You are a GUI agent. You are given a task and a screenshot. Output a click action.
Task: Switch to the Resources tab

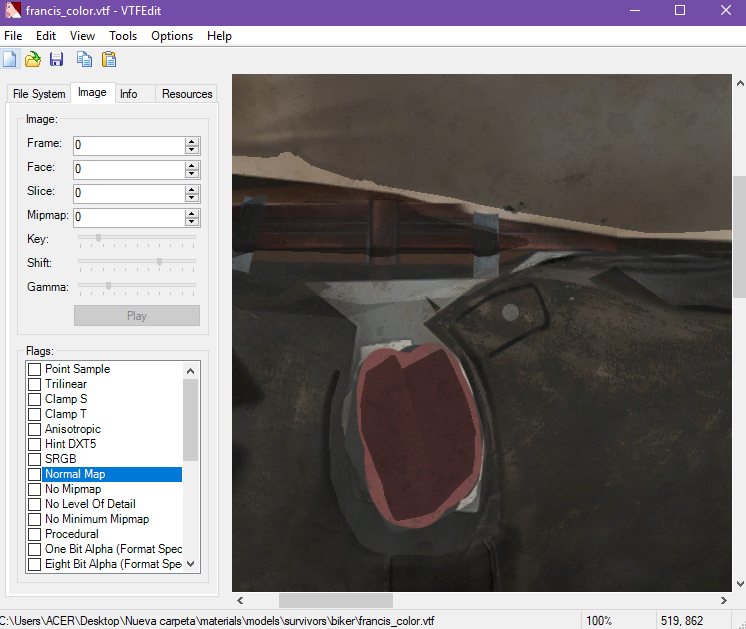pos(186,94)
